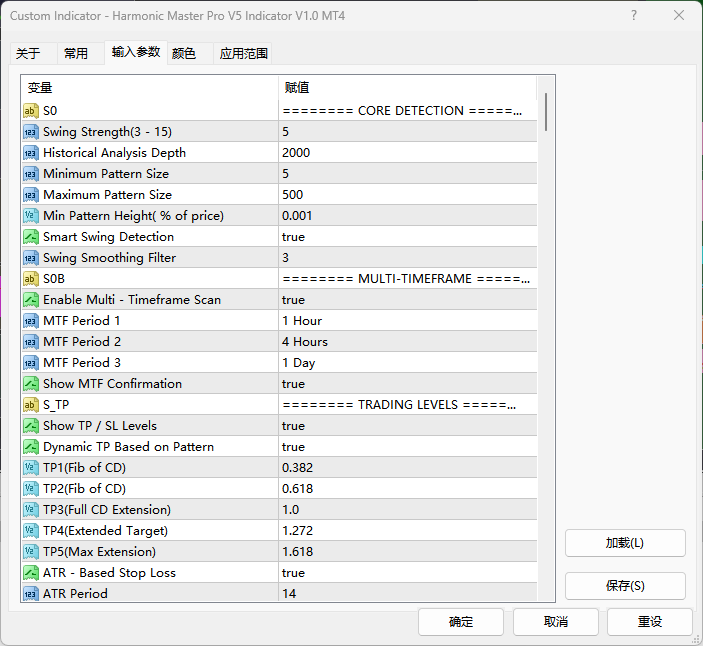Click the parameter list vertical scrollbar thumb
This screenshot has height=646, width=703.
pyautogui.click(x=546, y=112)
